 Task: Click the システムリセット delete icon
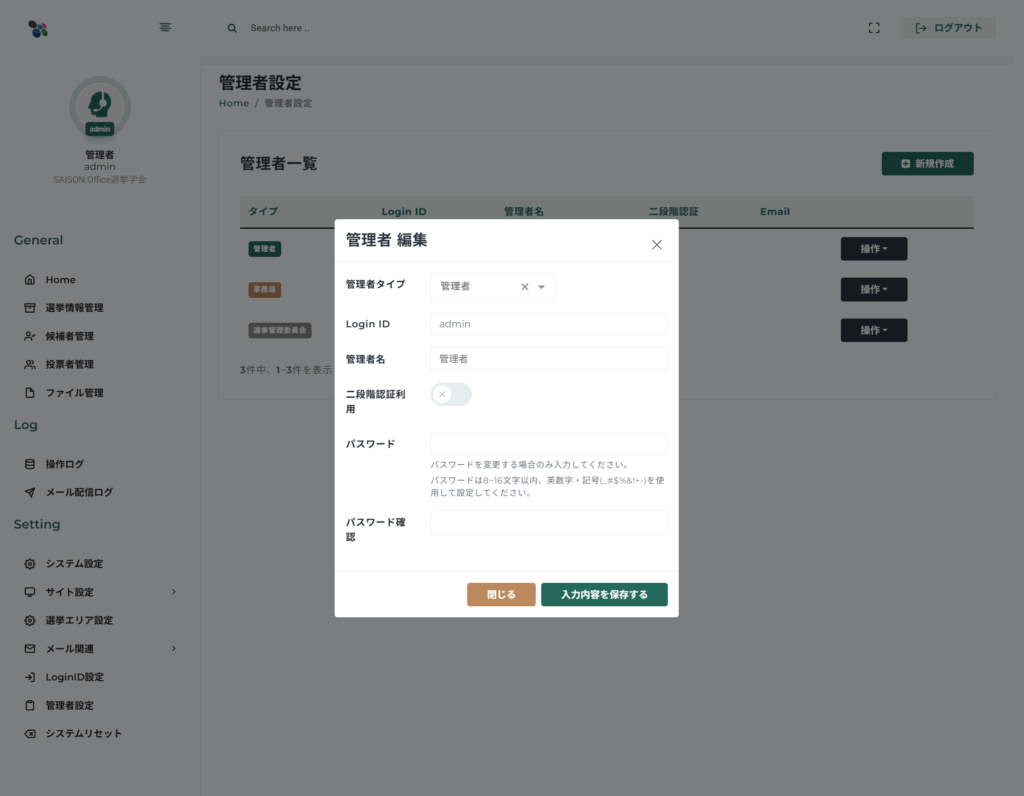pos(30,734)
